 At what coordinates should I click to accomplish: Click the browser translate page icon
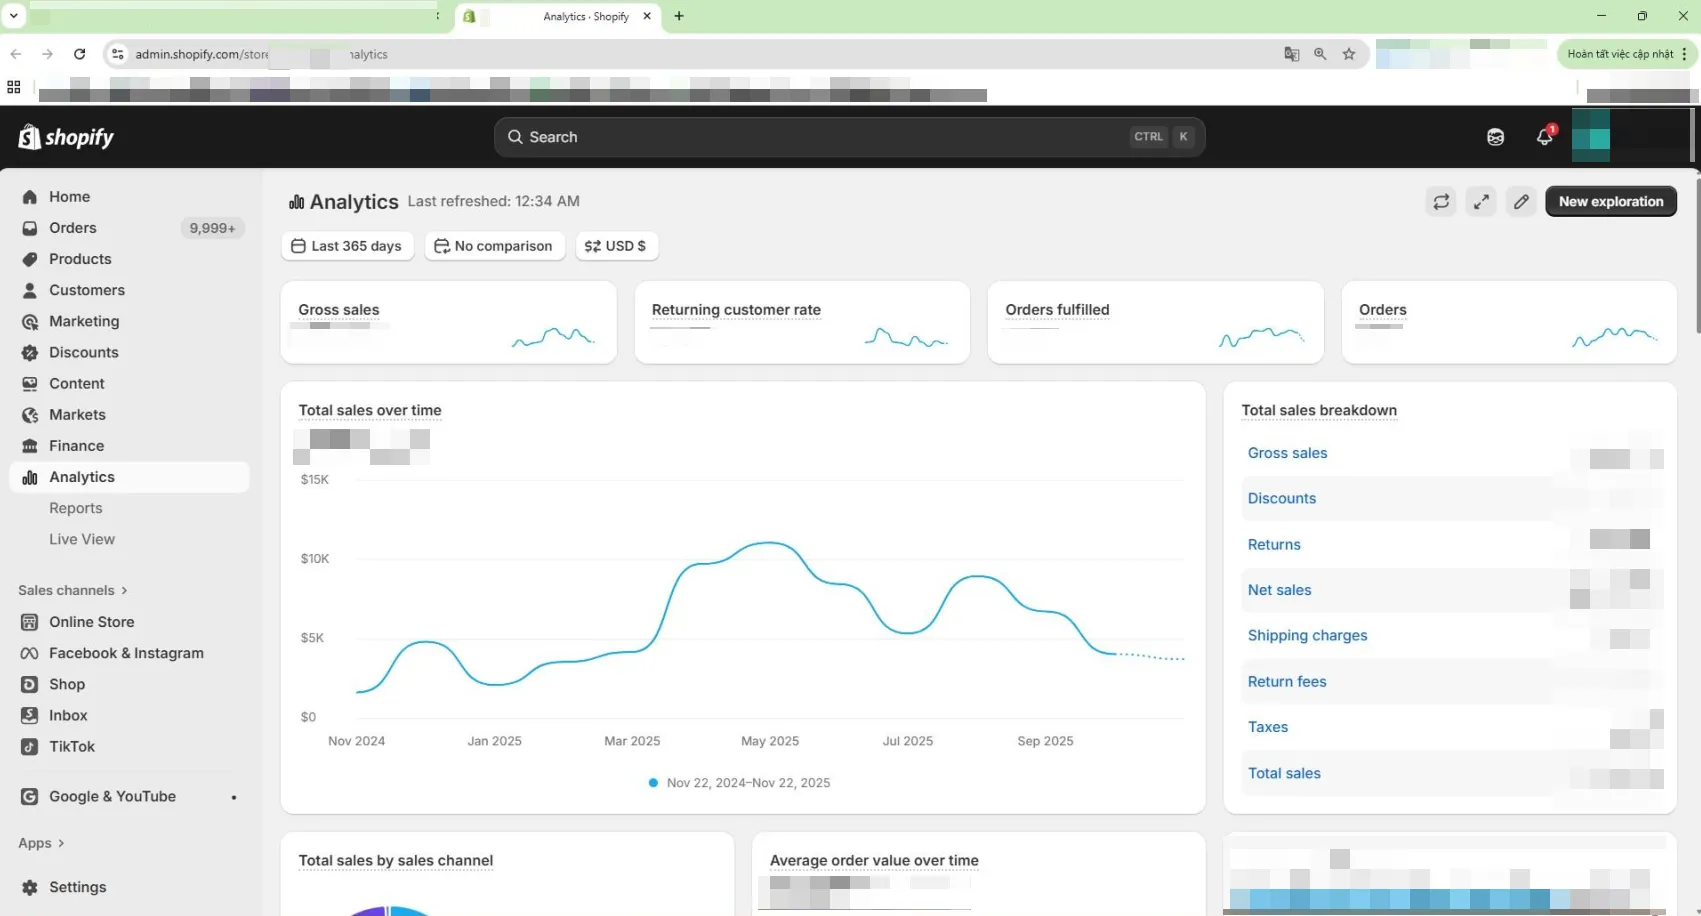[x=1291, y=54]
